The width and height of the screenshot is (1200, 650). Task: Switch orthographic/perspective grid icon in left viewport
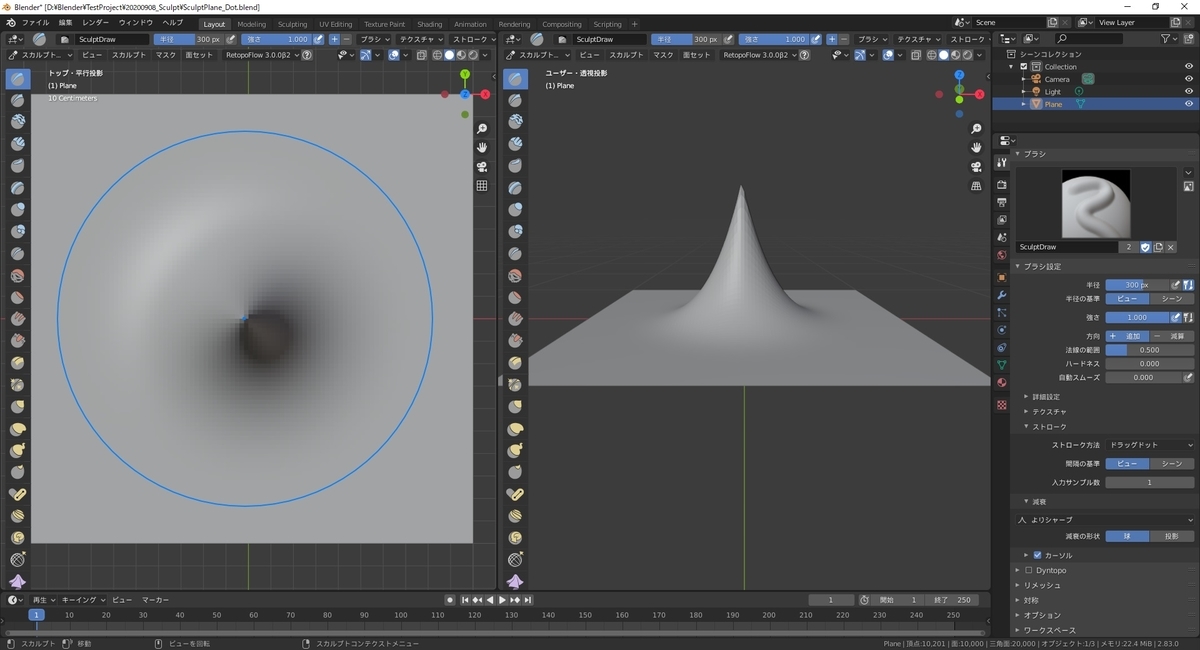[482, 186]
